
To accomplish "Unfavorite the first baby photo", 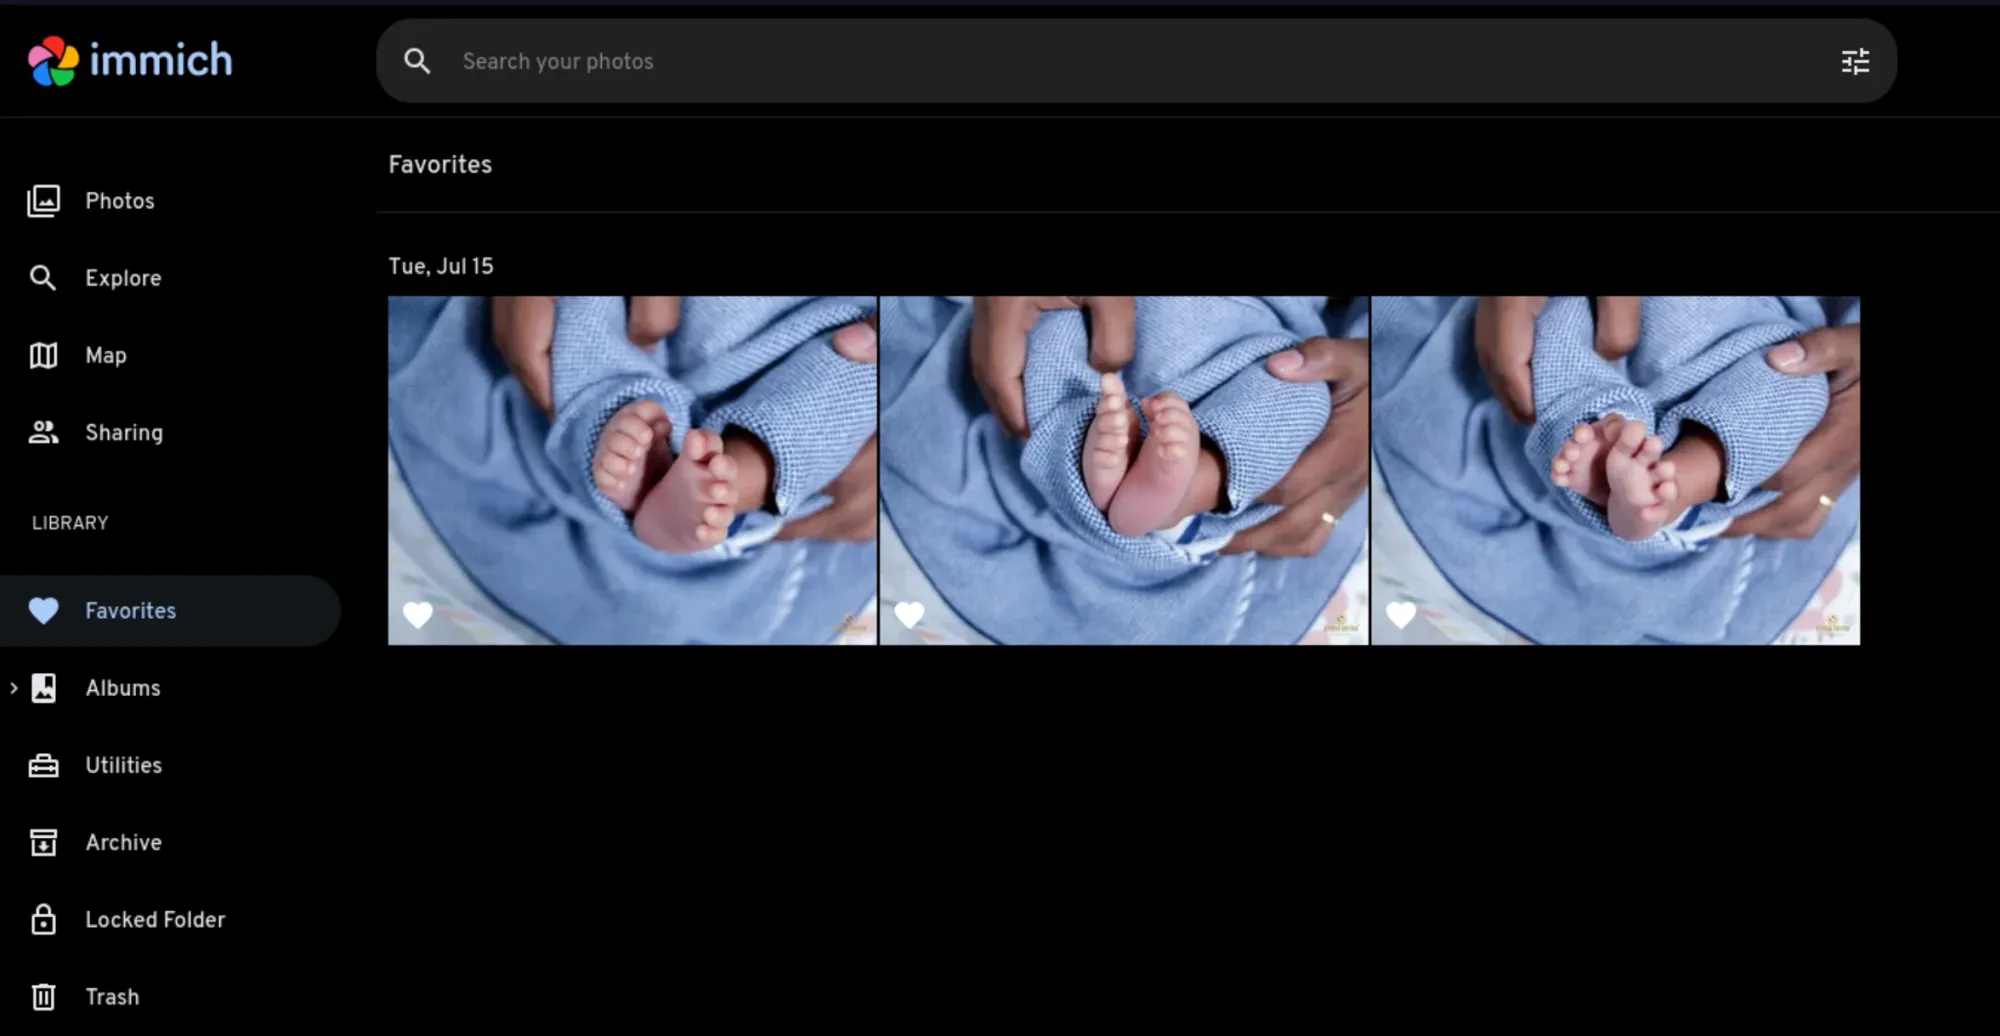I will (417, 614).
